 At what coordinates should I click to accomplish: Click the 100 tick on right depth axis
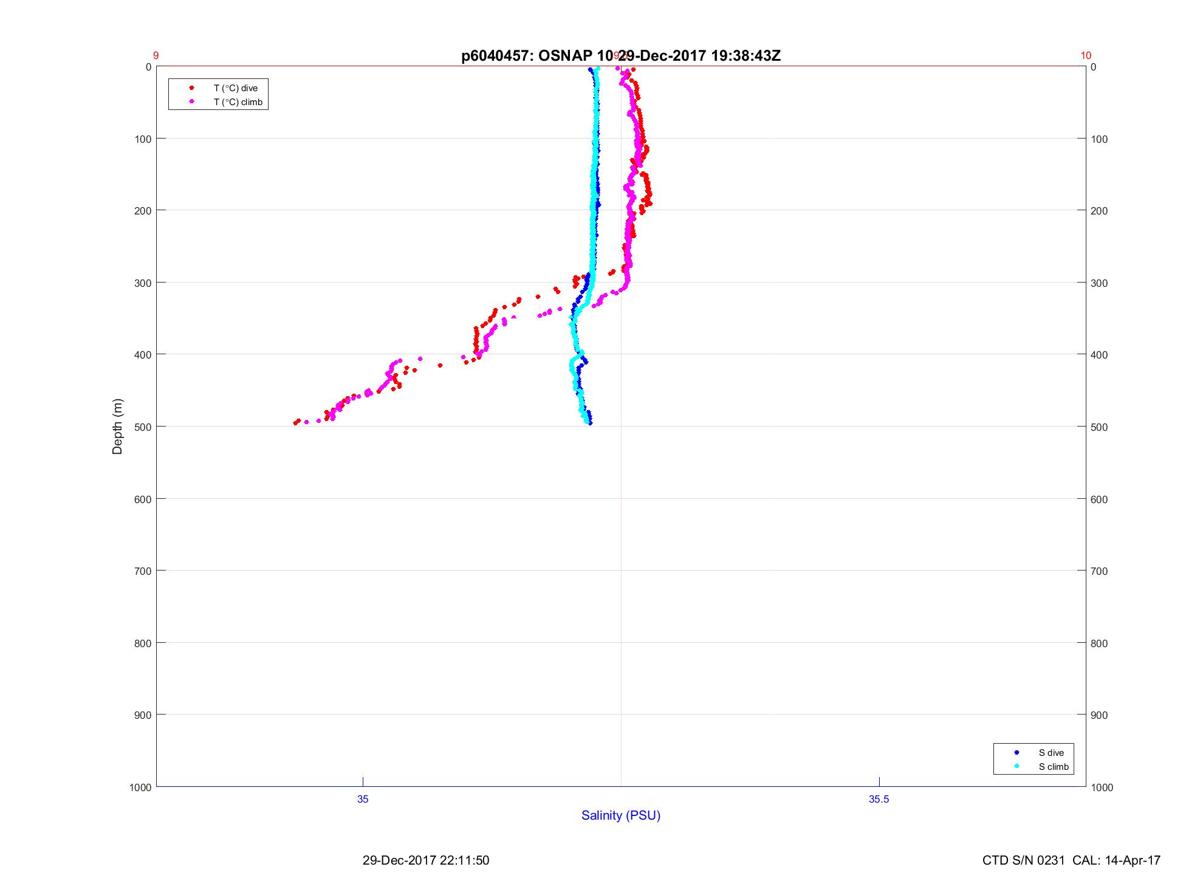tap(1100, 139)
